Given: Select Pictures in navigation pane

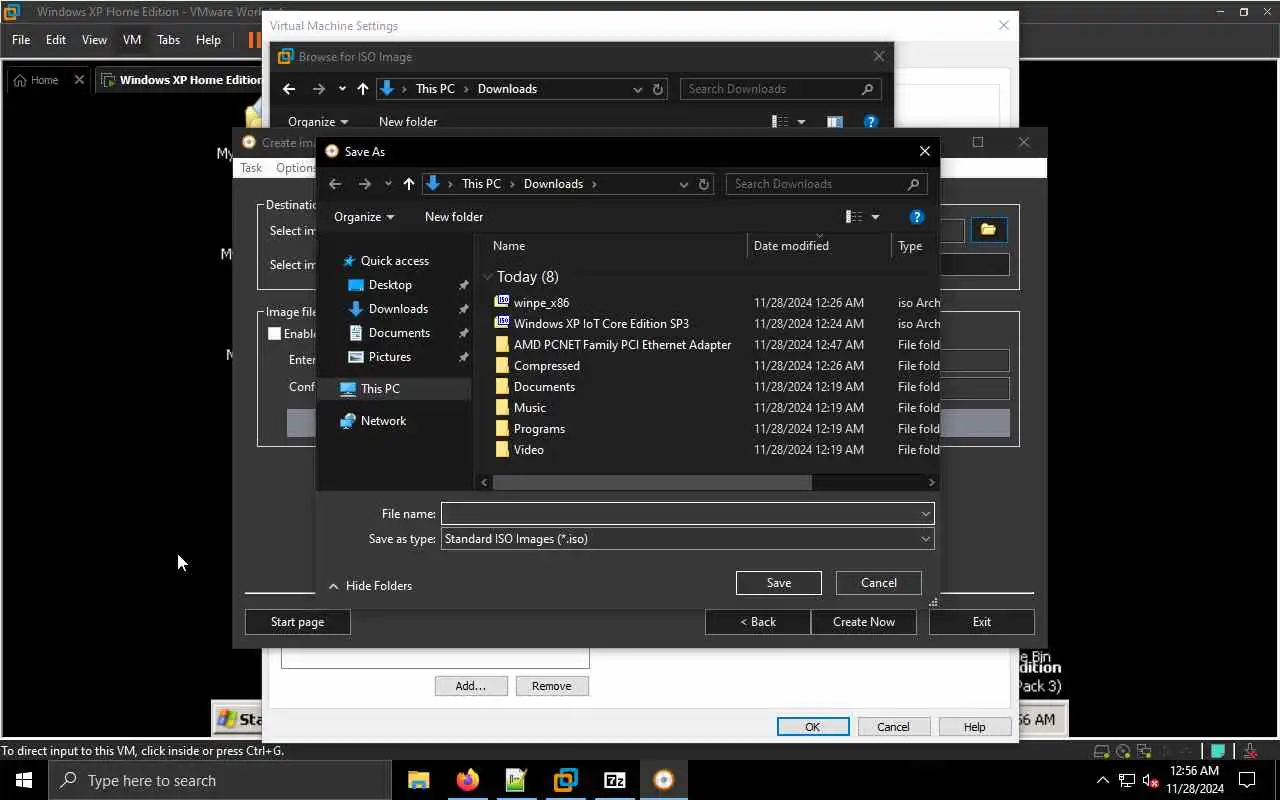Looking at the screenshot, I should point(390,357).
